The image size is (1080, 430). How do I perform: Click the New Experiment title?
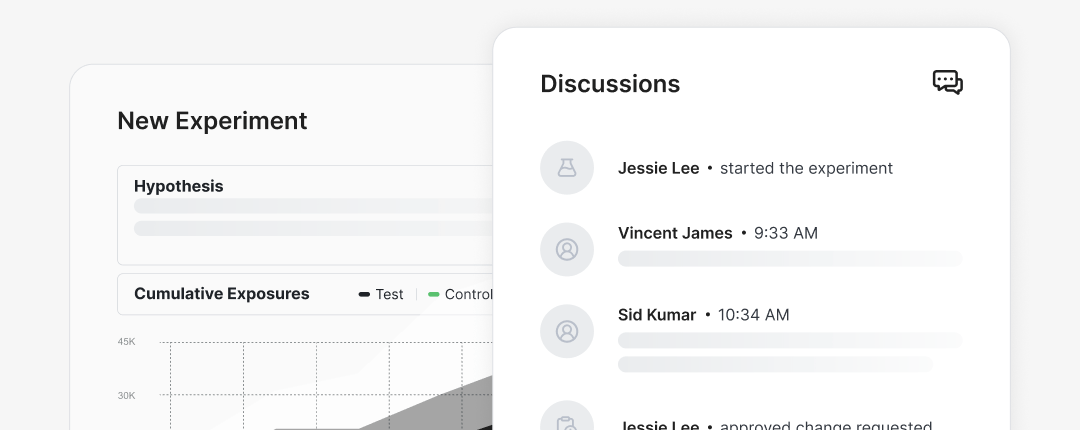[212, 121]
